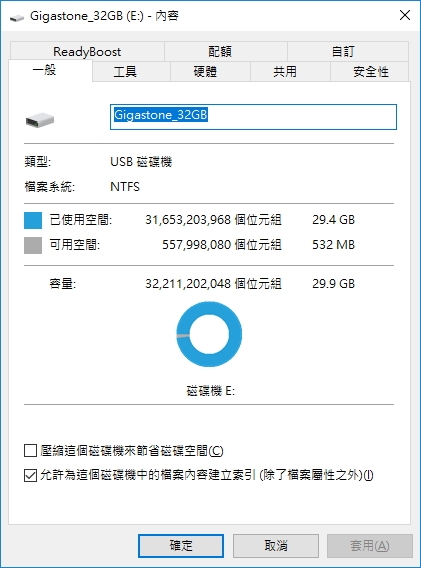421x568 pixels.
Task: Click the NTFS file system value
Action: point(125,187)
